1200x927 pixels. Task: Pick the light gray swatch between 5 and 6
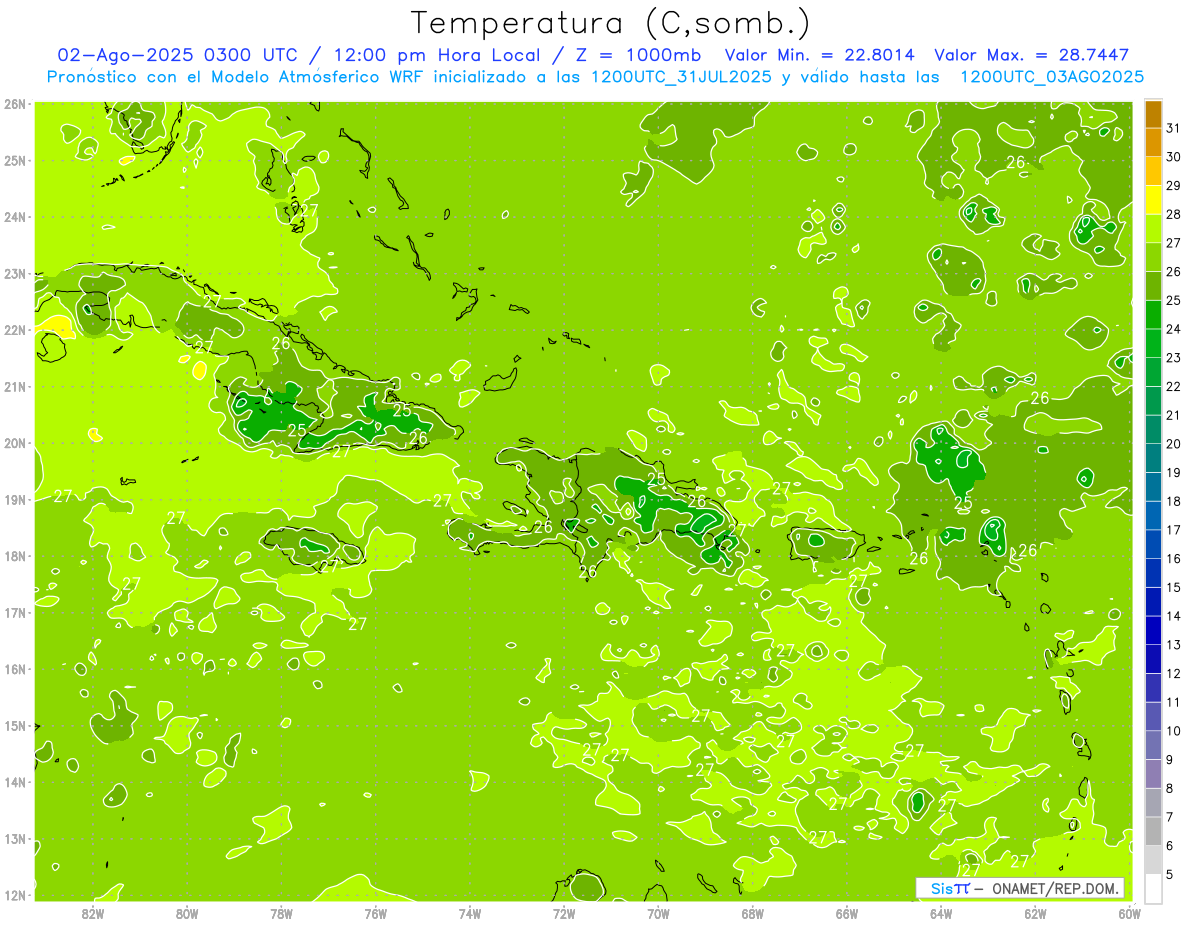click(1154, 859)
